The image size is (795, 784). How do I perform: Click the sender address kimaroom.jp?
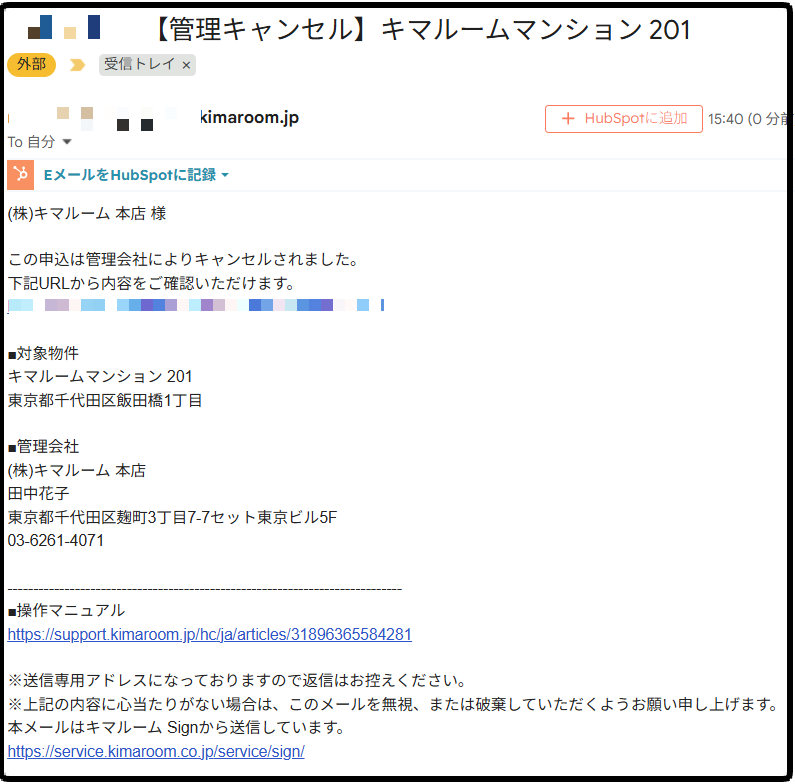249,118
